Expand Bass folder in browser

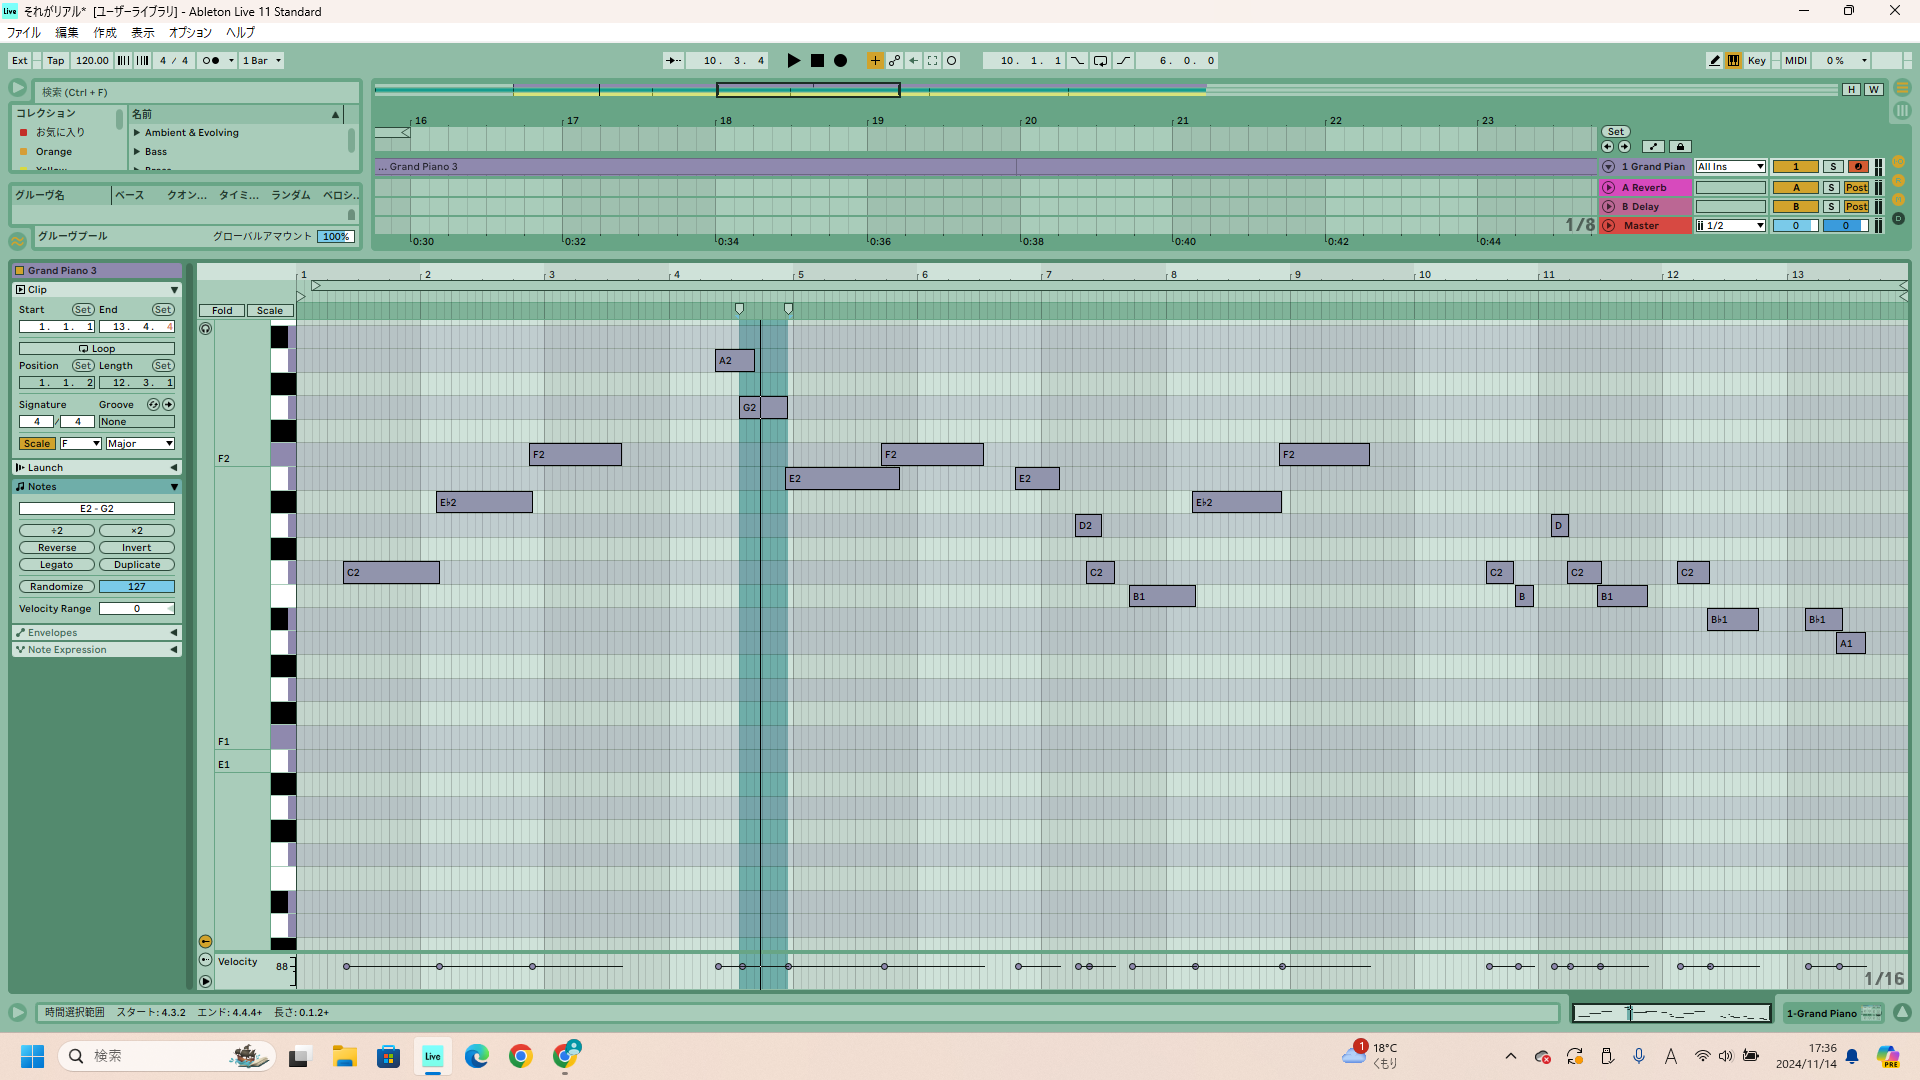pos(137,152)
